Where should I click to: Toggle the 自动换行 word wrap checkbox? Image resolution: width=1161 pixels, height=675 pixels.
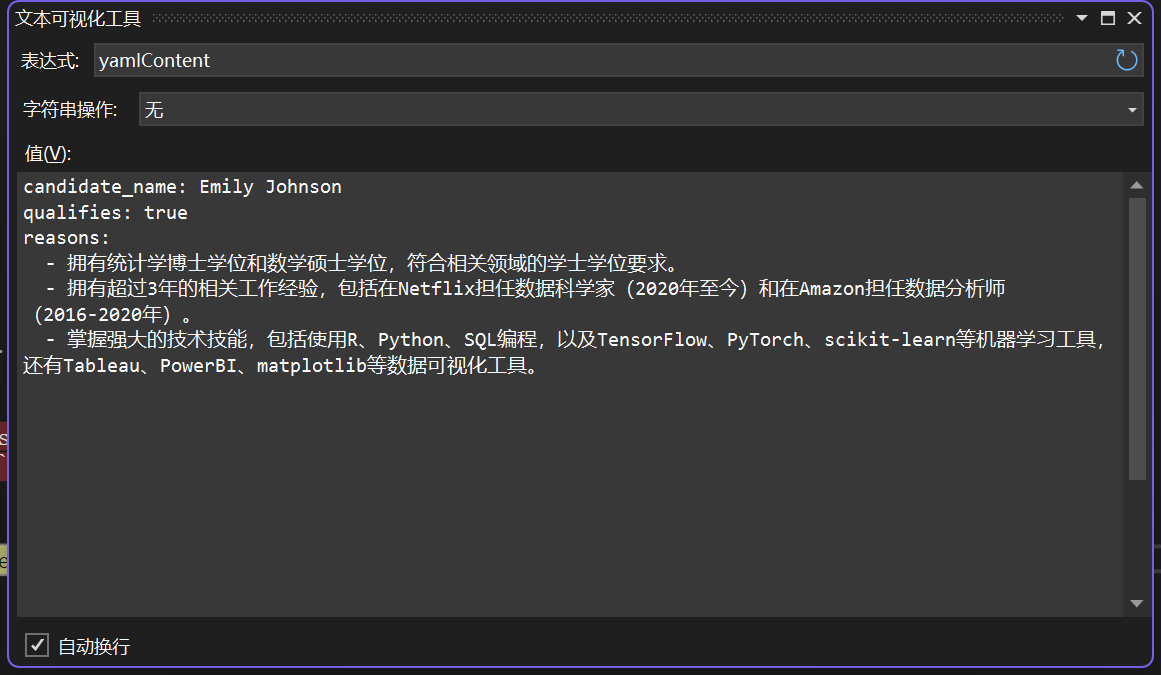[37, 645]
